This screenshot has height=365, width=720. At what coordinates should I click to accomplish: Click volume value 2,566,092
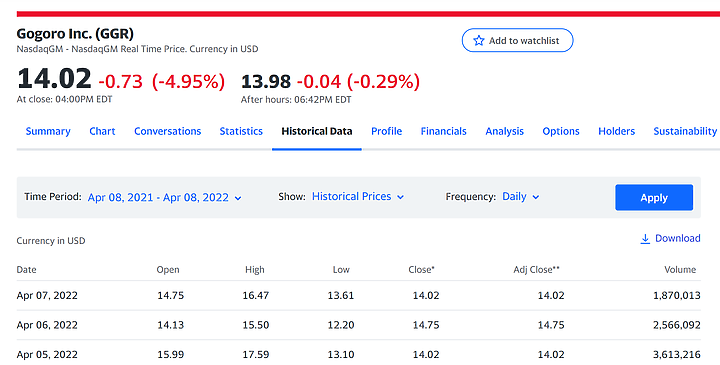(x=677, y=325)
